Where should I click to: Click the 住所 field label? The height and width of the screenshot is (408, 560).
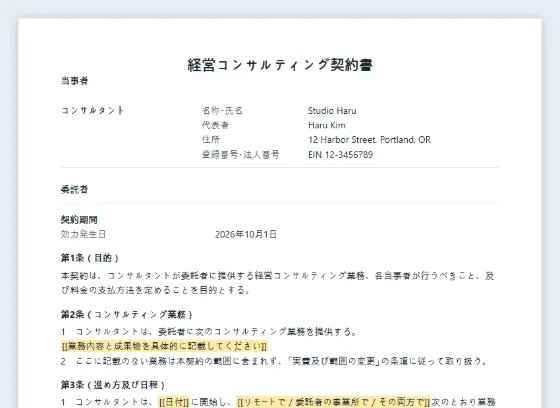pos(211,140)
